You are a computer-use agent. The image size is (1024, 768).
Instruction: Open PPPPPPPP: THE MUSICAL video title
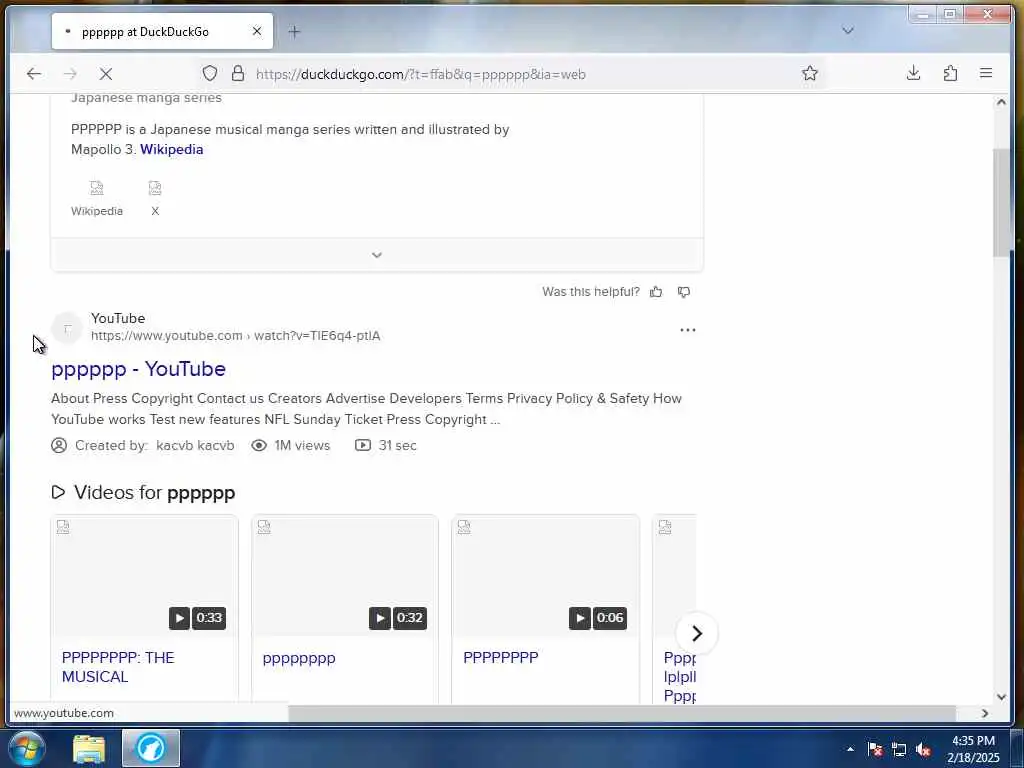tap(118, 667)
